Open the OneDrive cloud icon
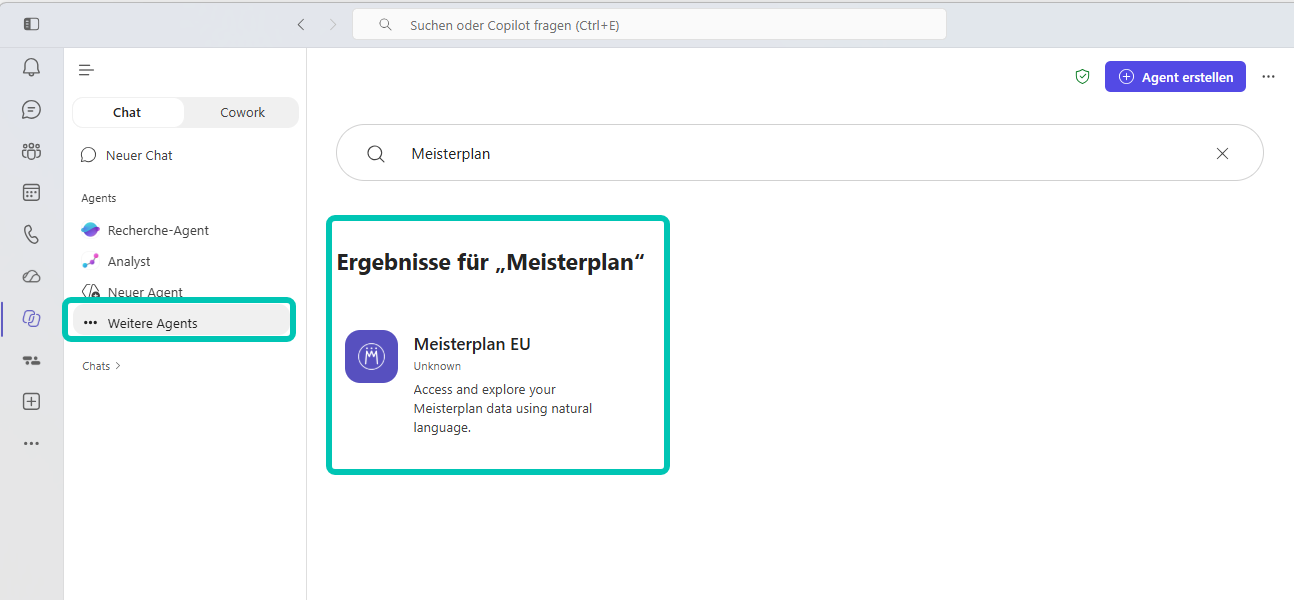Viewport: 1294px width, 600px height. coord(31,277)
